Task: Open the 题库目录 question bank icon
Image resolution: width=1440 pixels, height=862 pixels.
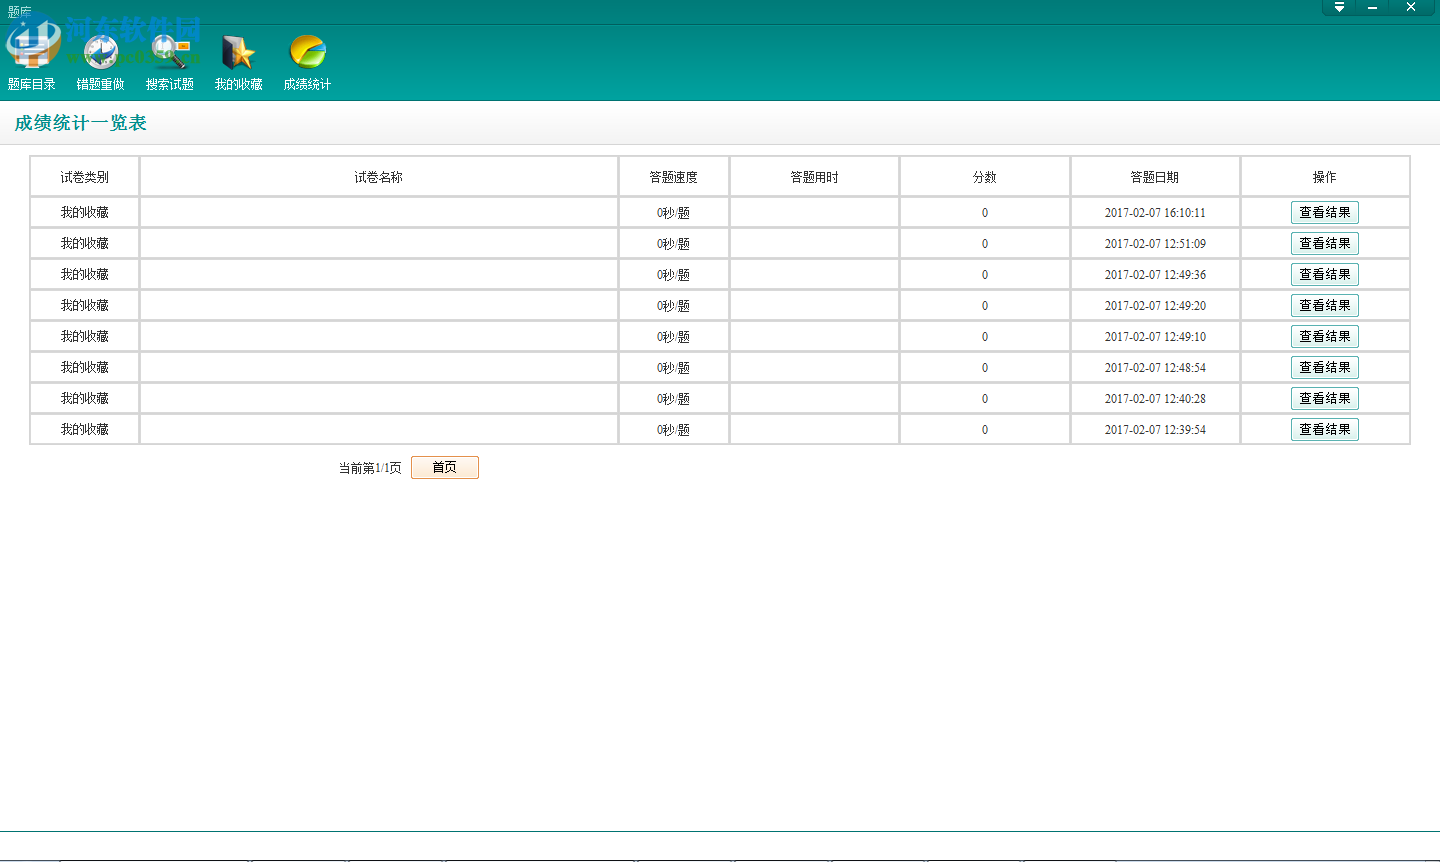Action: click(32, 61)
